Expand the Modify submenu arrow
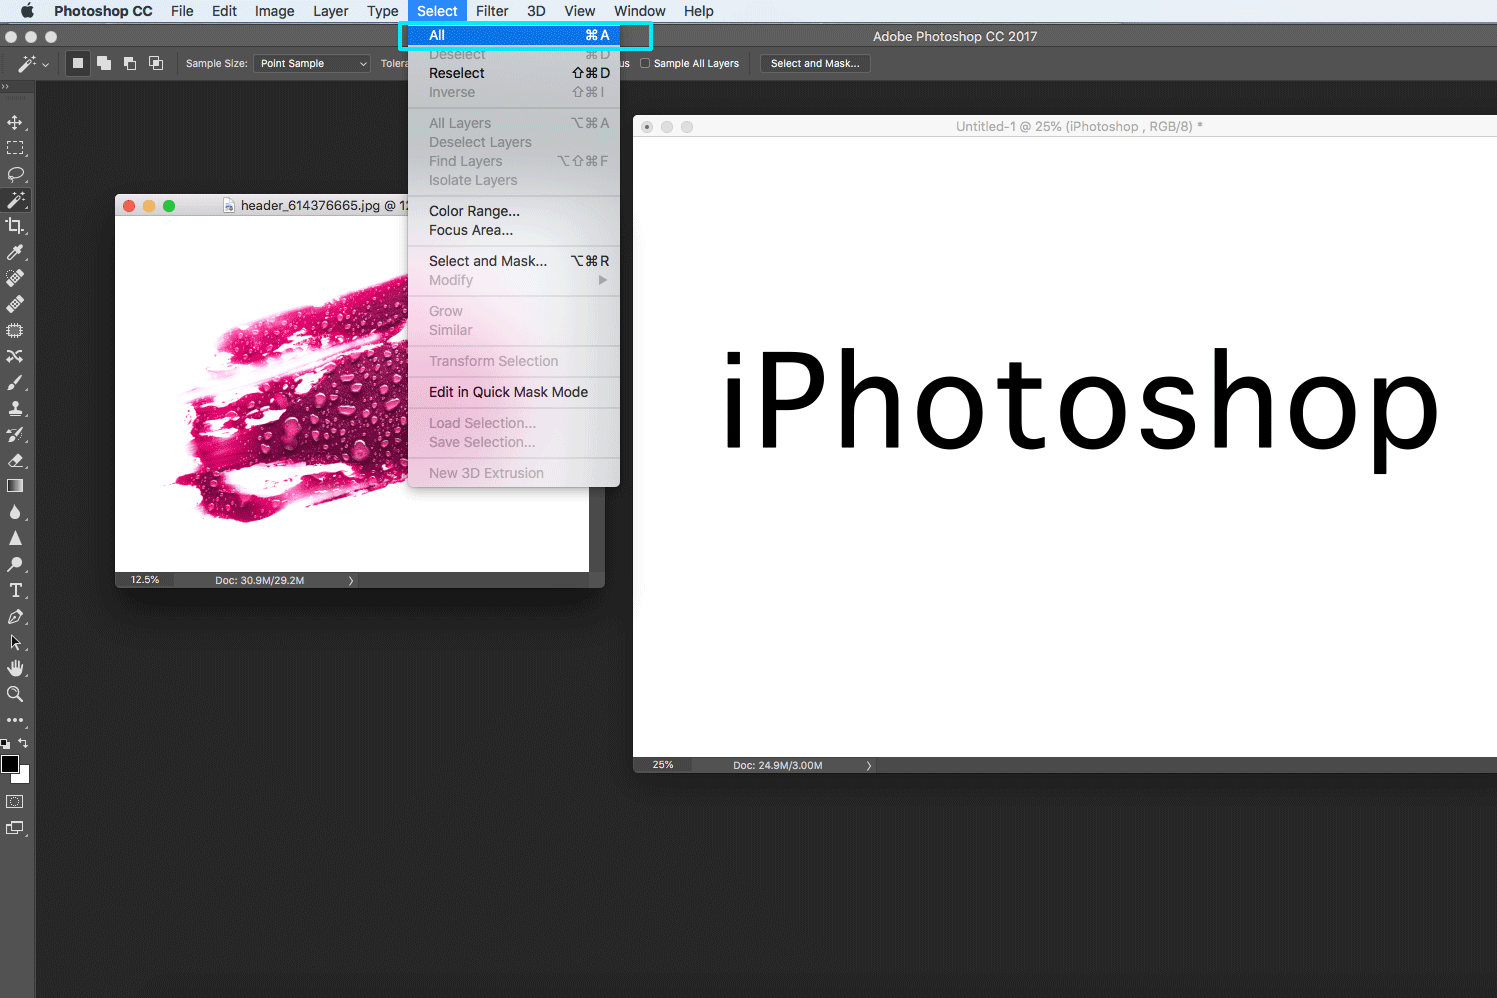 (603, 280)
